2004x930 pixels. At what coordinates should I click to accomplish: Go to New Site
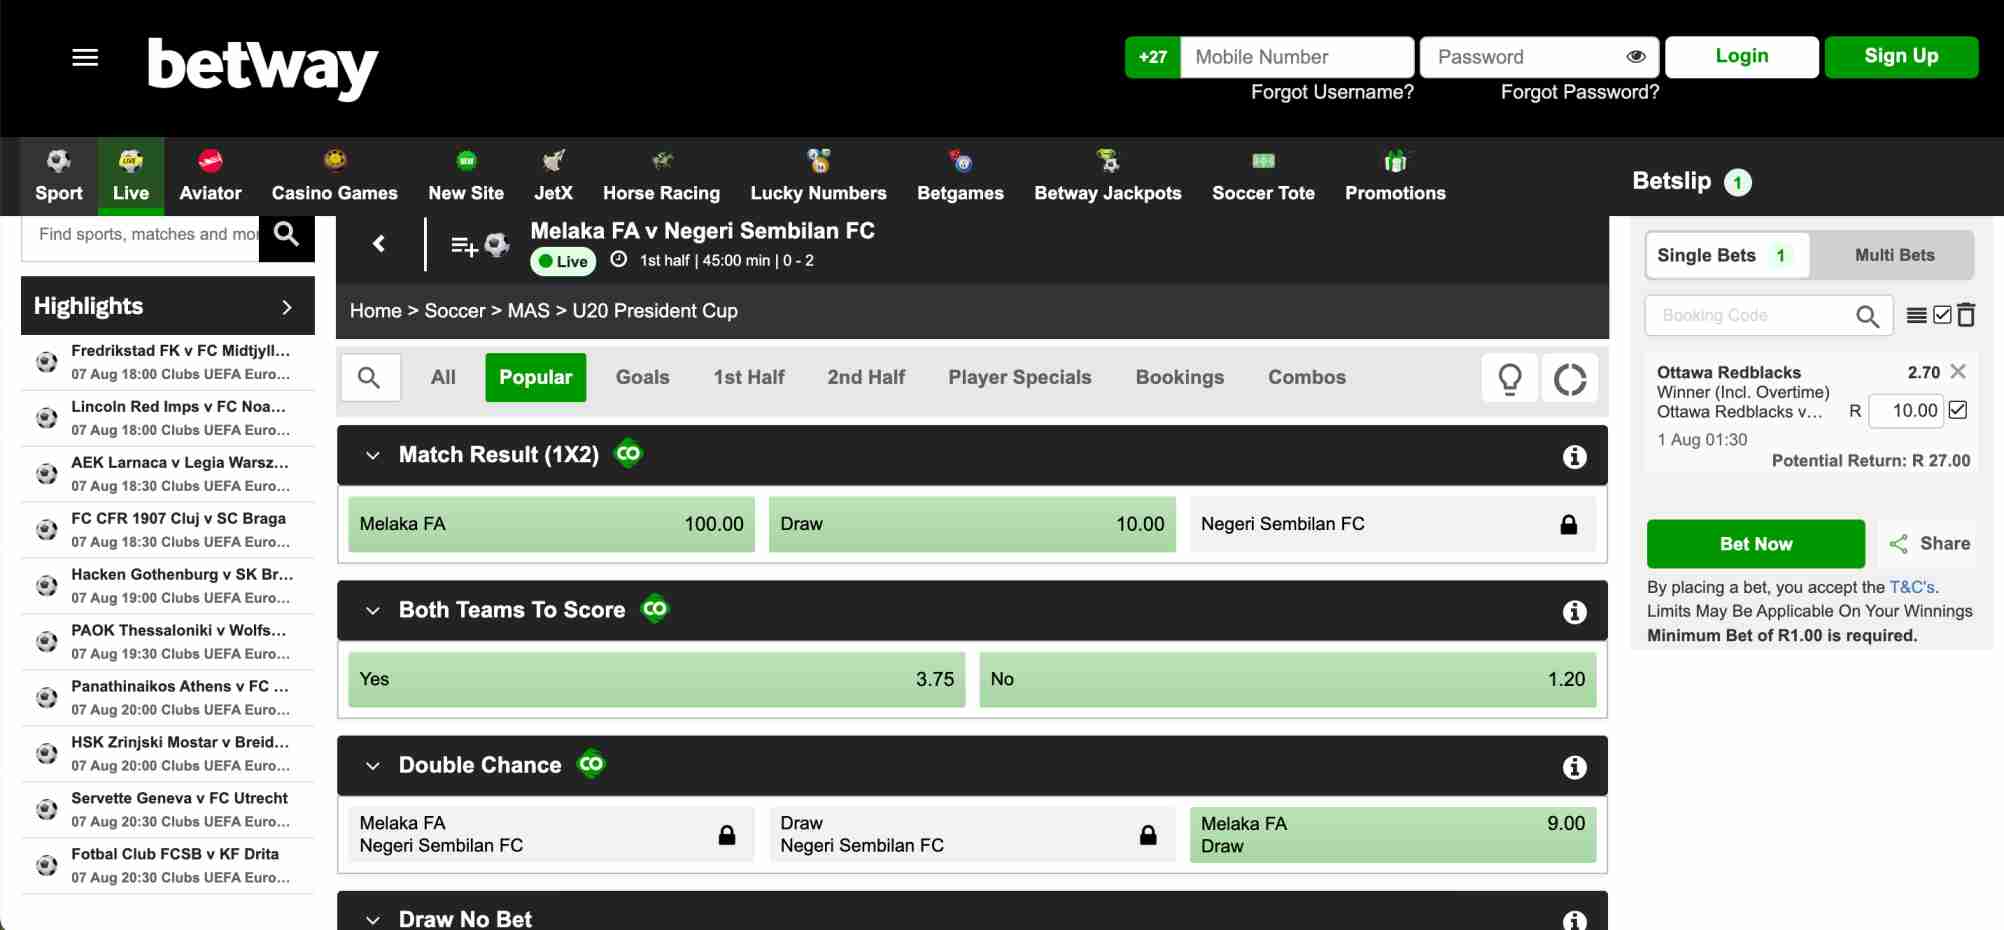[466, 176]
